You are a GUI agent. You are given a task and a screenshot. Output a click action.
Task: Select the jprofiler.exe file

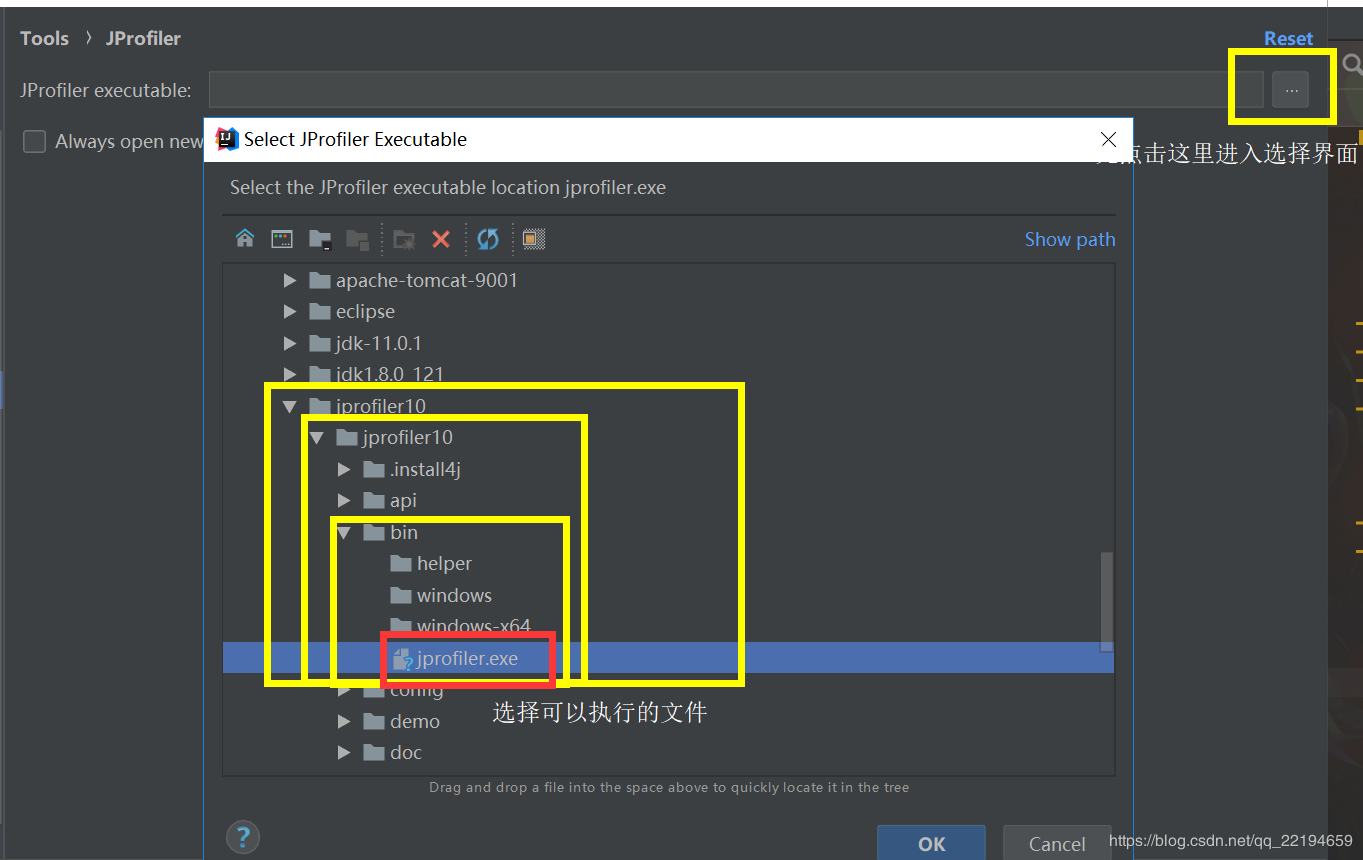click(x=668, y=658)
